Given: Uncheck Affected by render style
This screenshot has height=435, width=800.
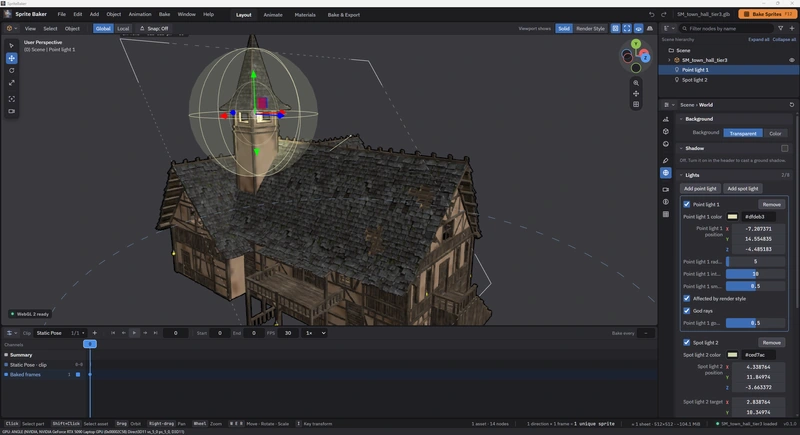Looking at the screenshot, I should tap(687, 298).
